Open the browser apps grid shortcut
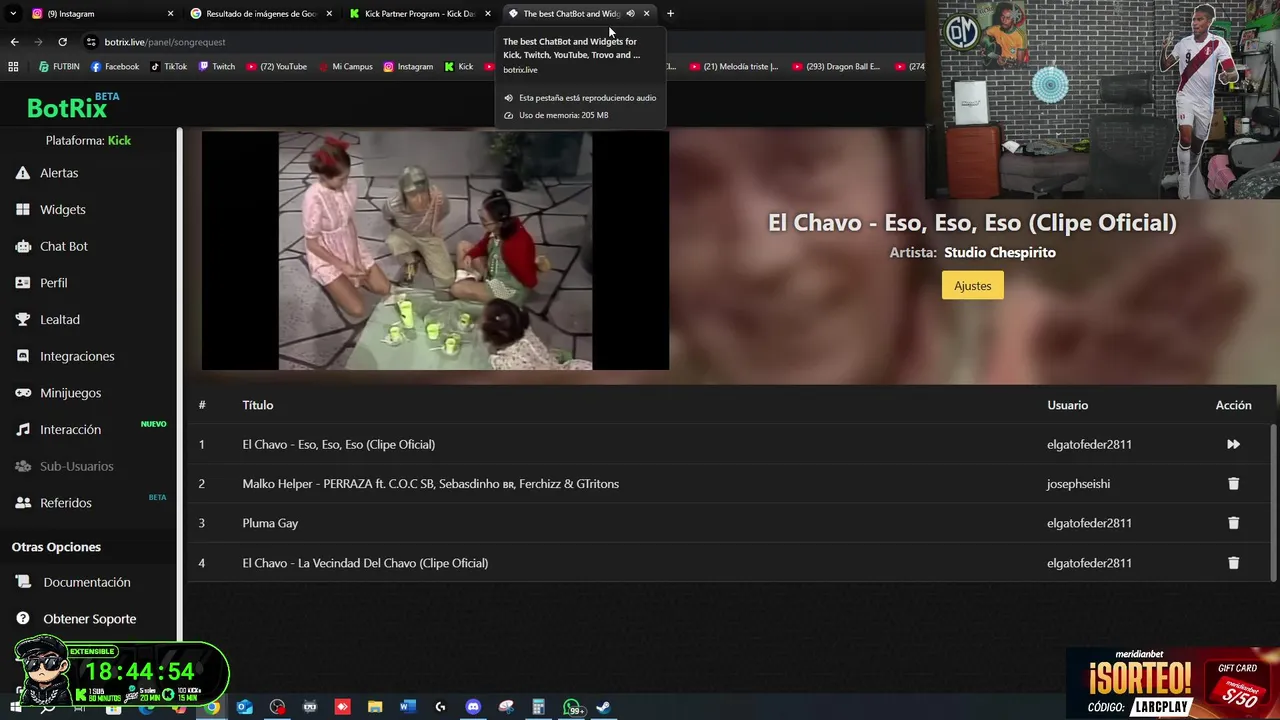The image size is (1280, 720). coord(13,67)
